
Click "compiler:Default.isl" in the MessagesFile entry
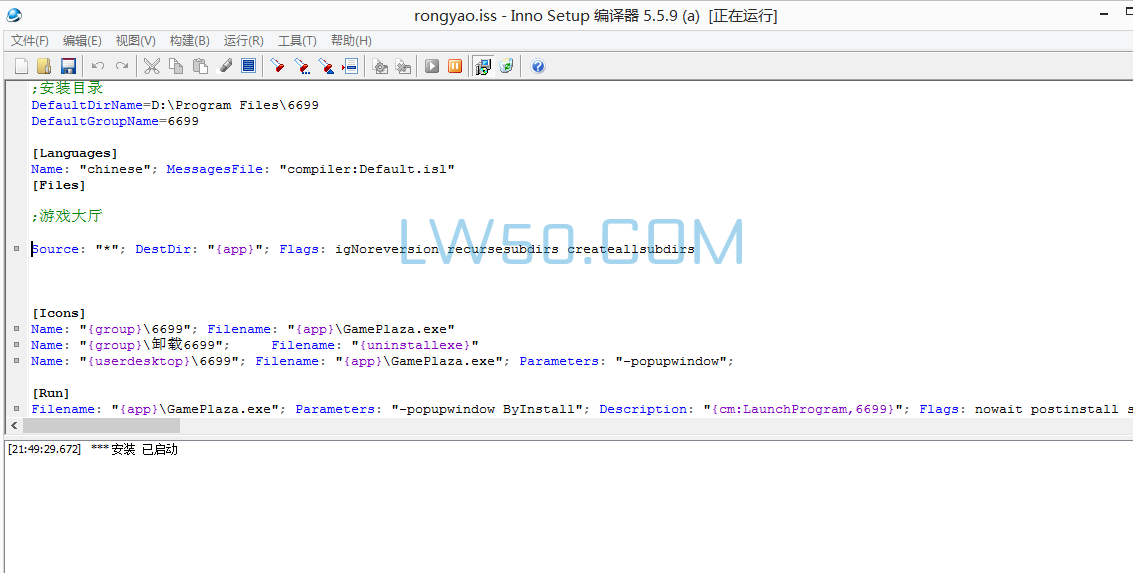pos(367,169)
